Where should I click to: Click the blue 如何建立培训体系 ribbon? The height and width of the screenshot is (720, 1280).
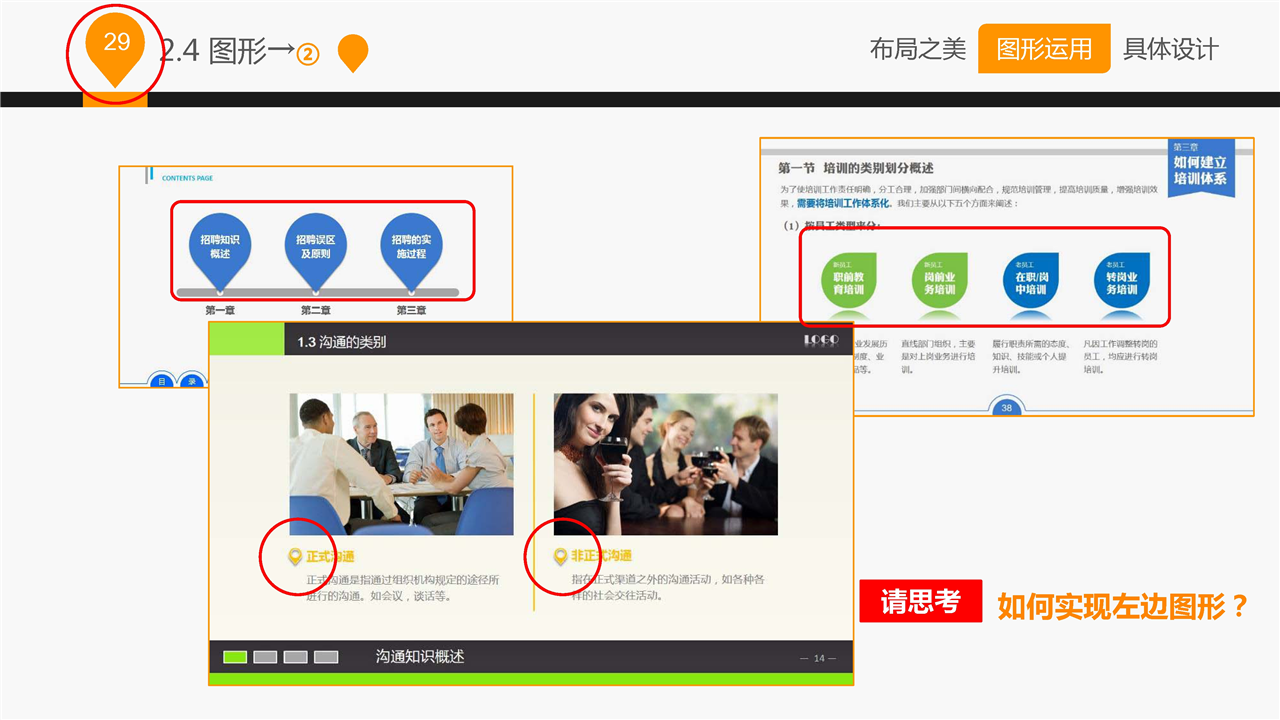pos(1200,168)
